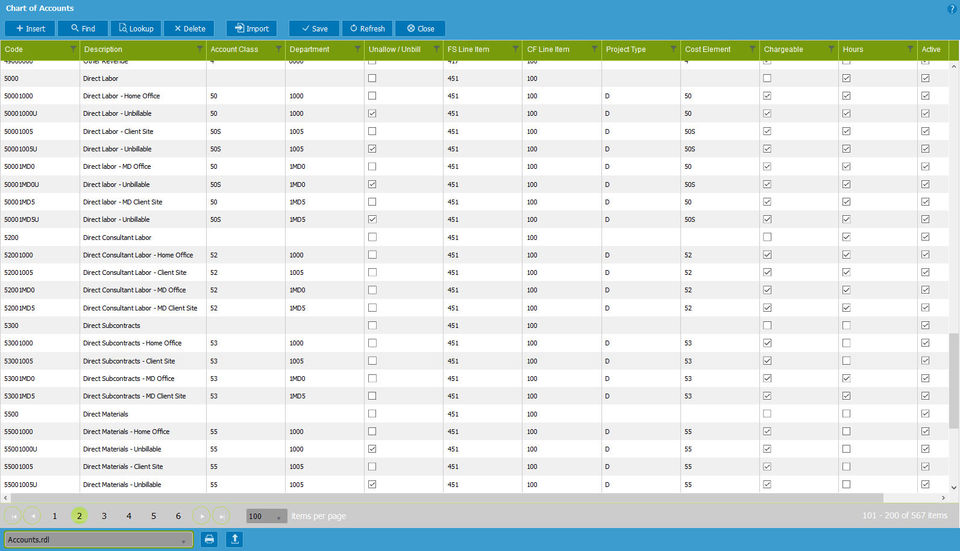Image resolution: width=960 pixels, height=551 pixels.
Task: Open the Accounts.rdl report dropdown
Action: pyautogui.click(x=99, y=539)
